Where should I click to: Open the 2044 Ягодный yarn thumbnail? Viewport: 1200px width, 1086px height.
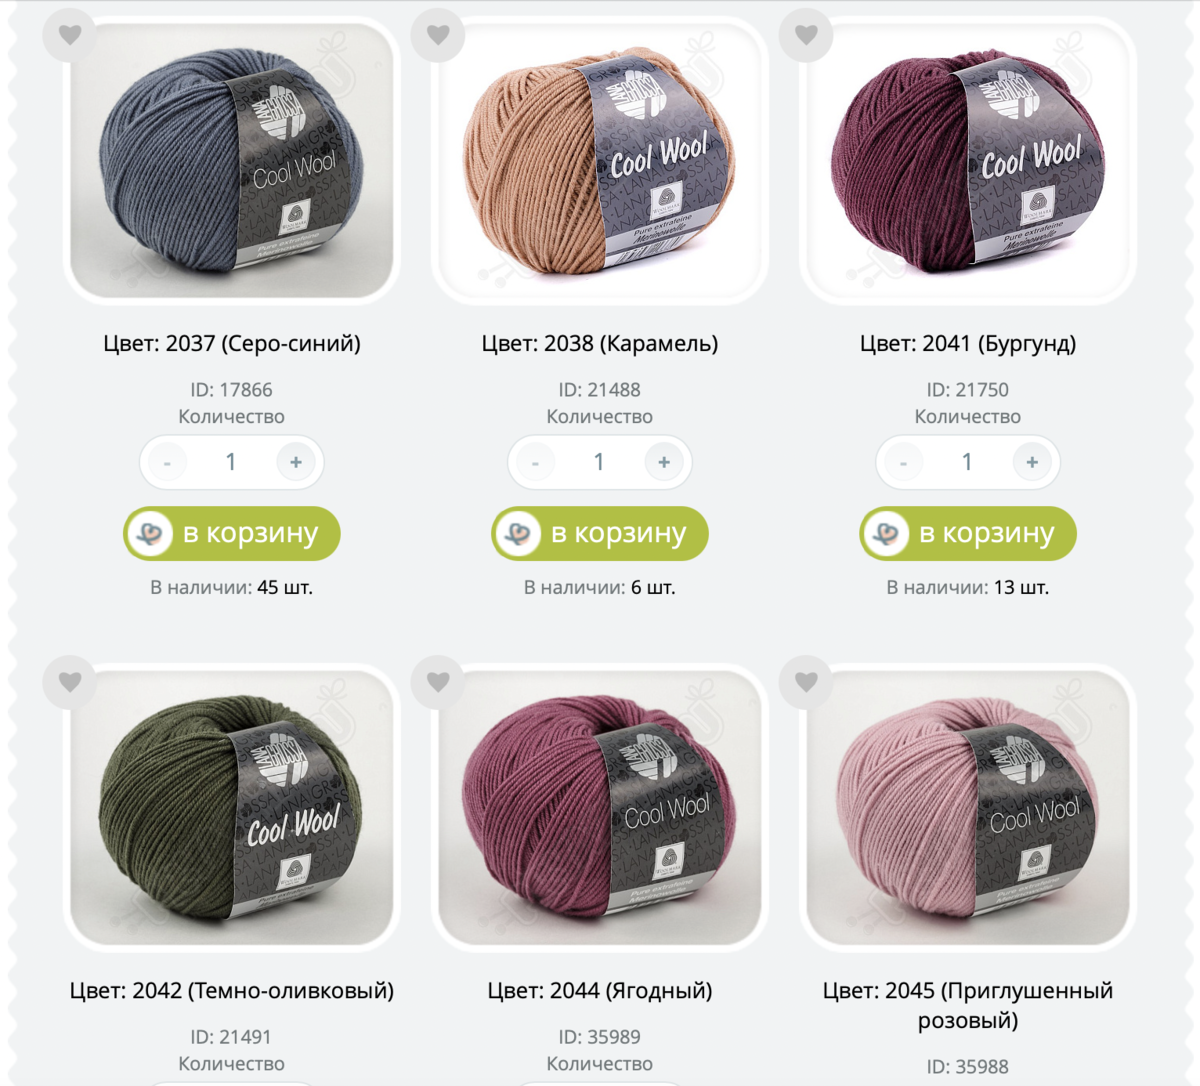[x=600, y=808]
